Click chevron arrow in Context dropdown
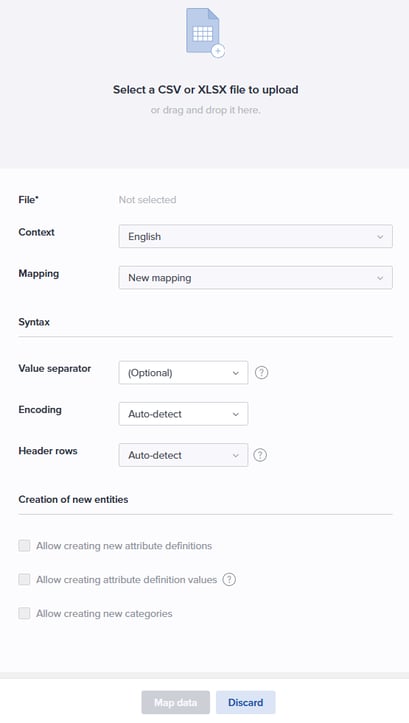Viewport: 409px width, 723px height. (x=380, y=237)
